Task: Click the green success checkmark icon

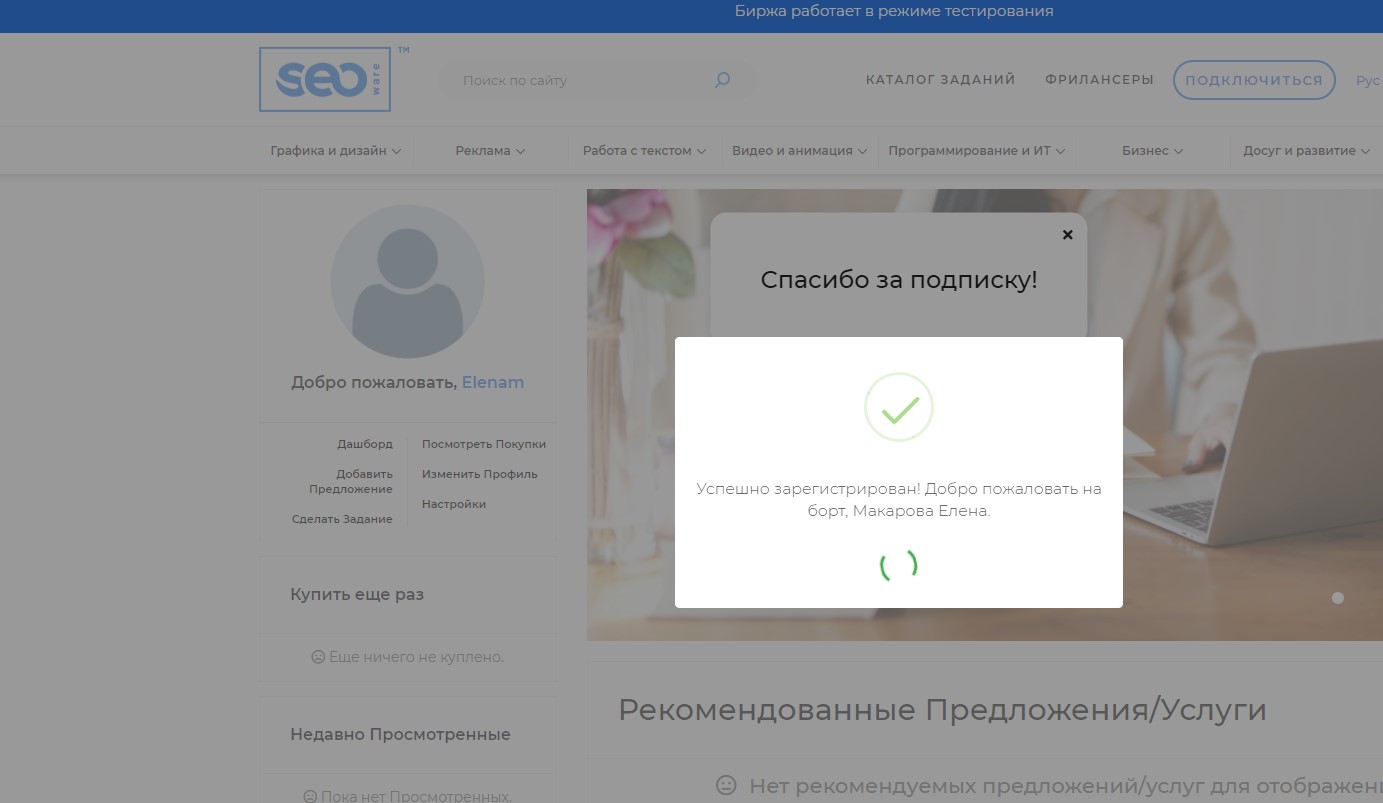Action: pos(898,407)
